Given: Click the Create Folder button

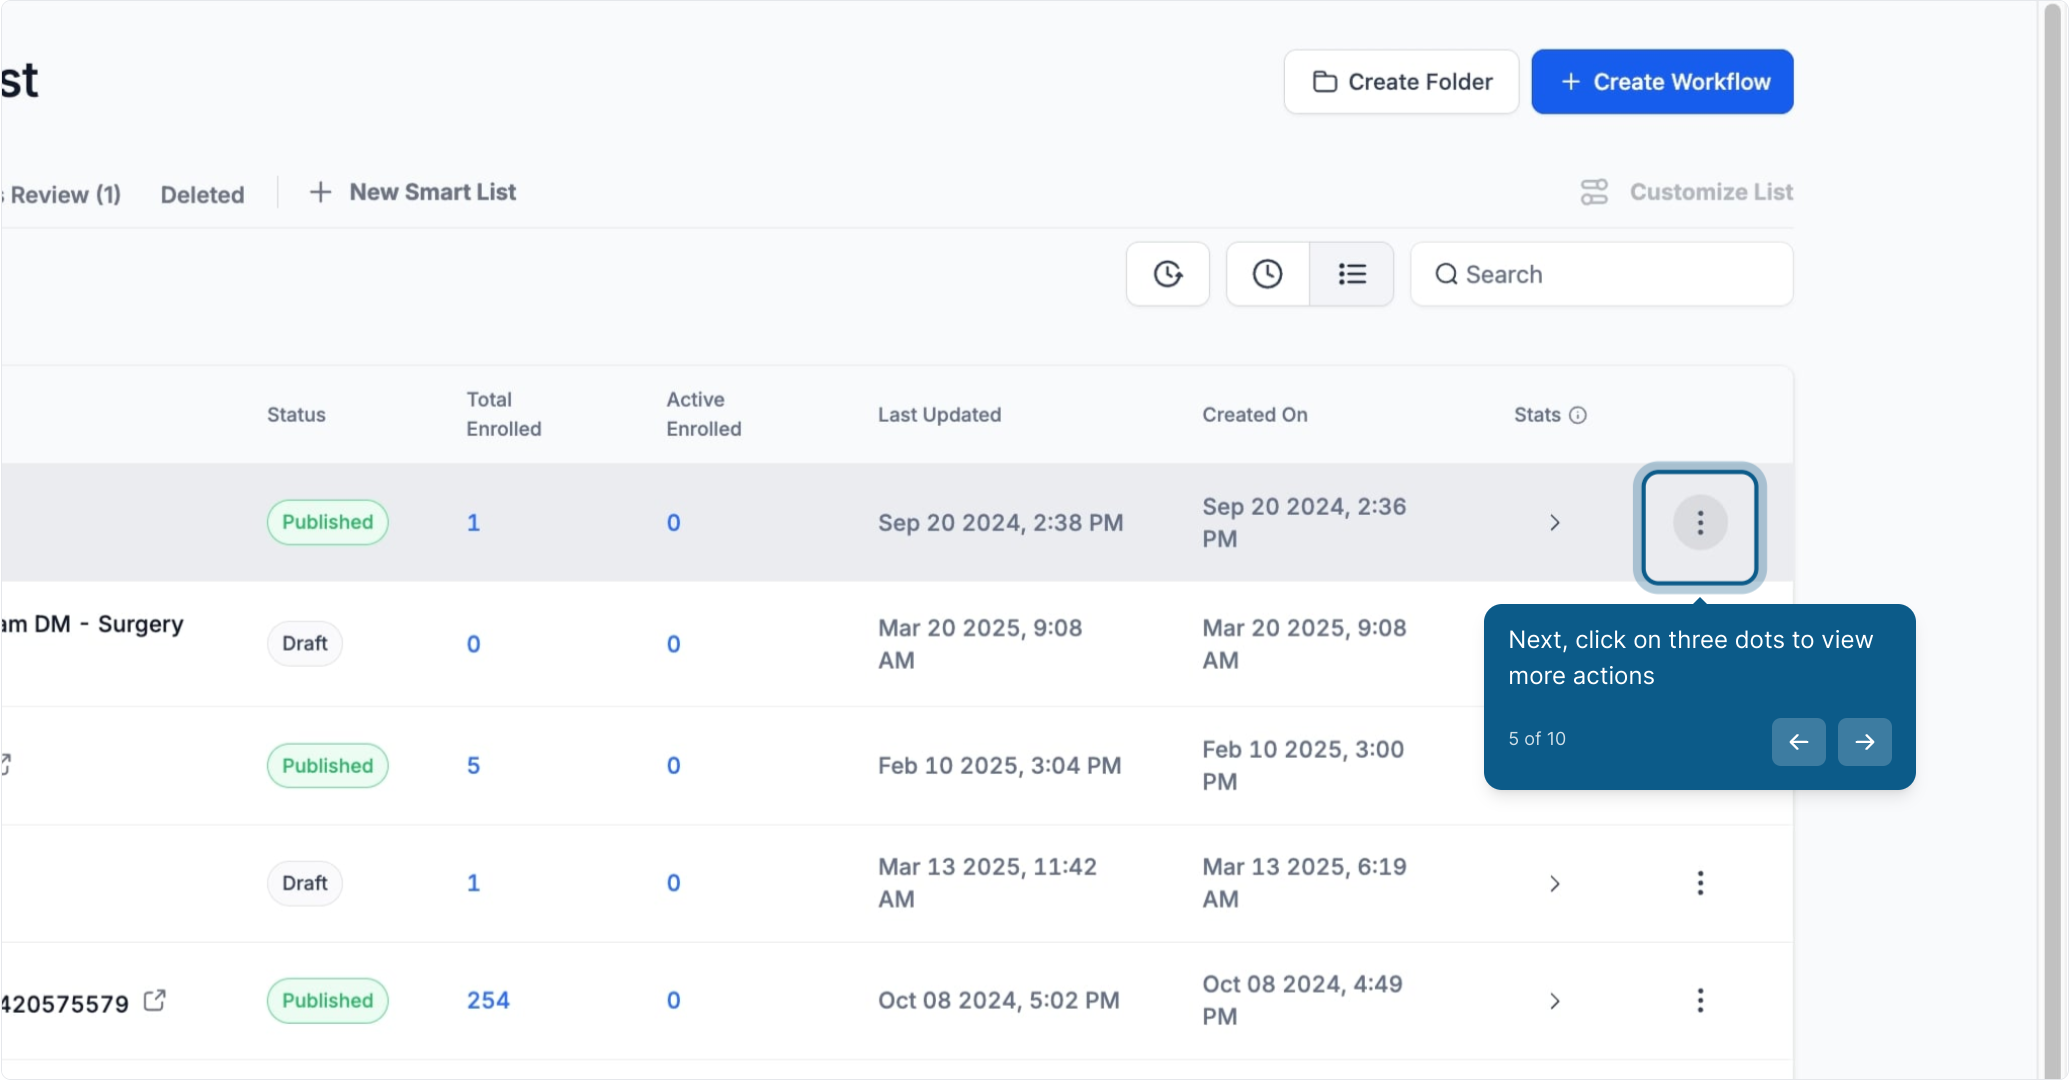Looking at the screenshot, I should click(1401, 82).
